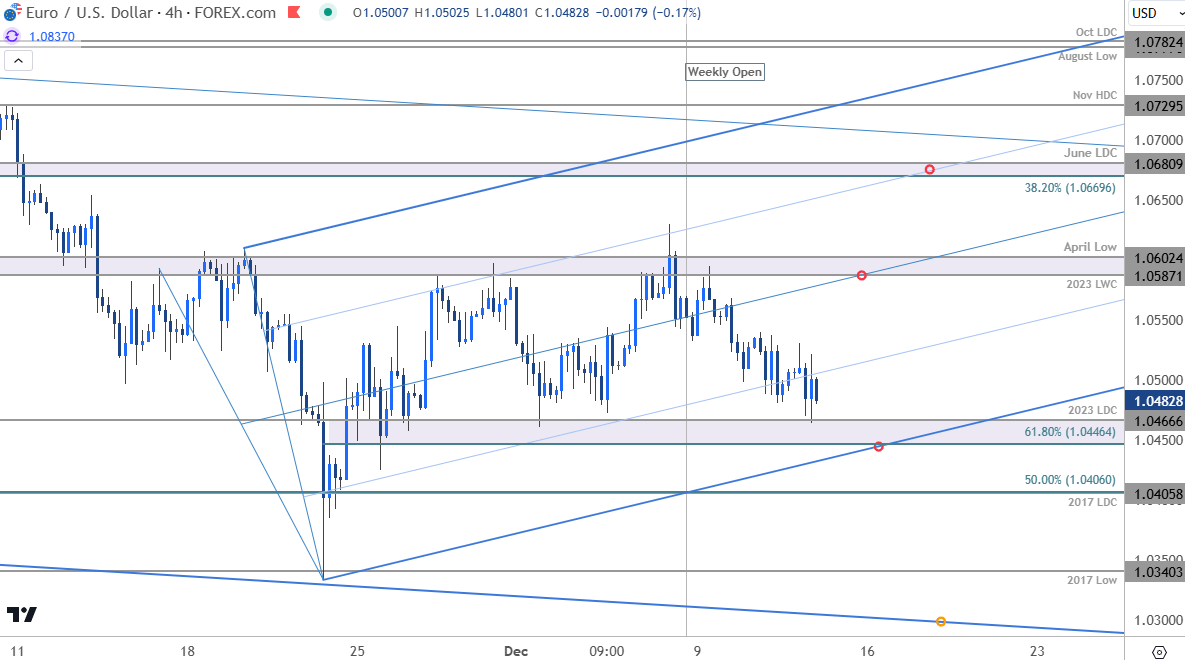
Task: Select the current price label 1.04828
Action: pyautogui.click(x=1155, y=401)
